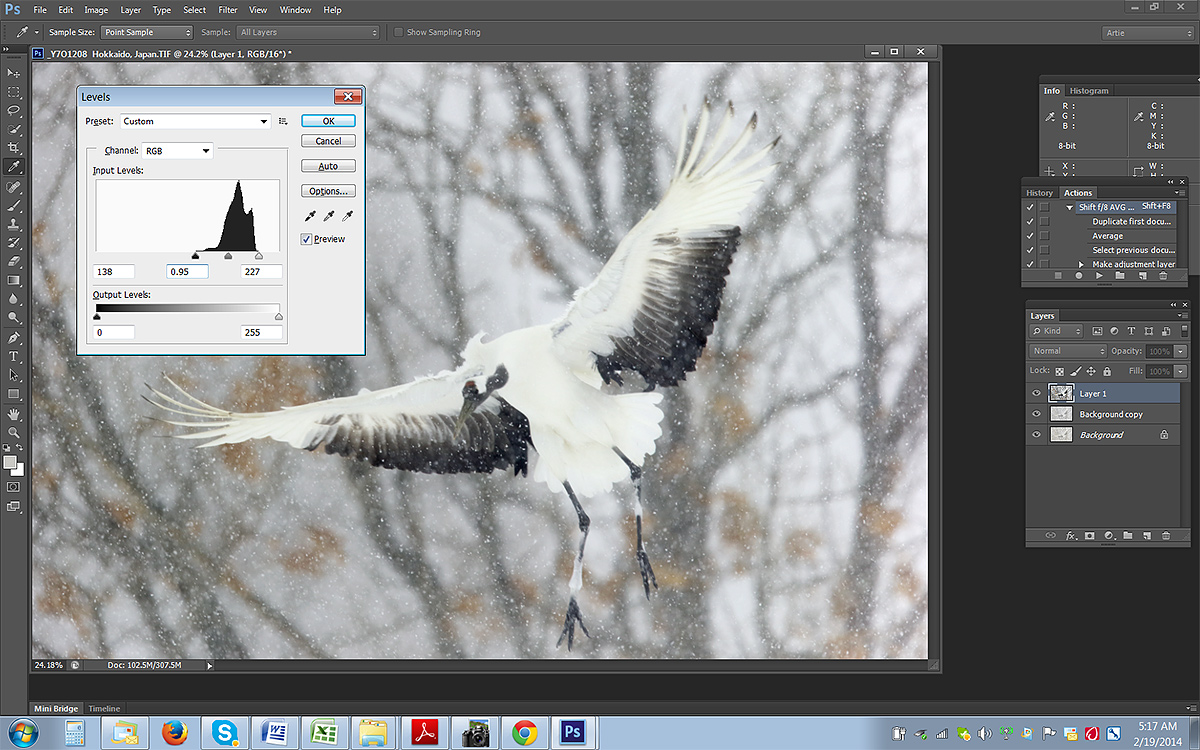This screenshot has height=750, width=1200.
Task: Pick the white point eyedropper in Levels
Action: [x=347, y=216]
